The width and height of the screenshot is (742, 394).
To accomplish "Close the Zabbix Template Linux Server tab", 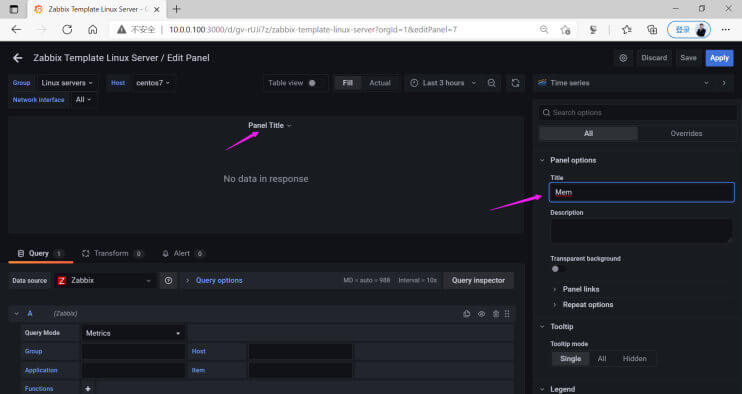I will pyautogui.click(x=157, y=9).
